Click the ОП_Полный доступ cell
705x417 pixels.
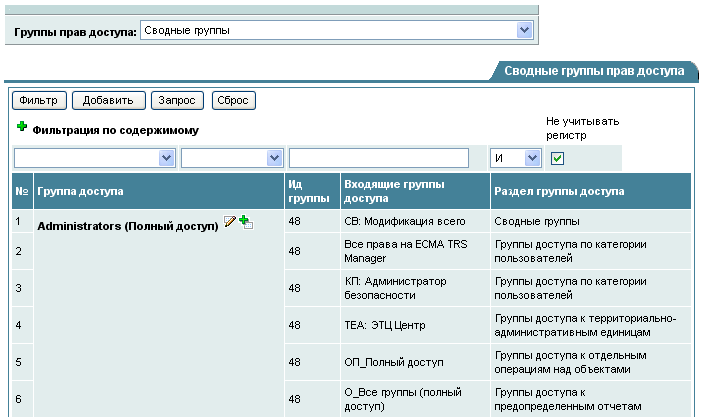(x=415, y=362)
